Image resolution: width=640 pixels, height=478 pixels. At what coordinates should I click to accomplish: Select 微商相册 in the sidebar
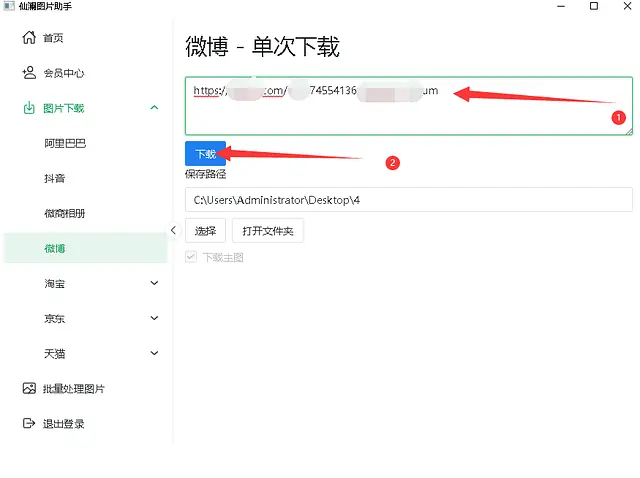(64, 213)
